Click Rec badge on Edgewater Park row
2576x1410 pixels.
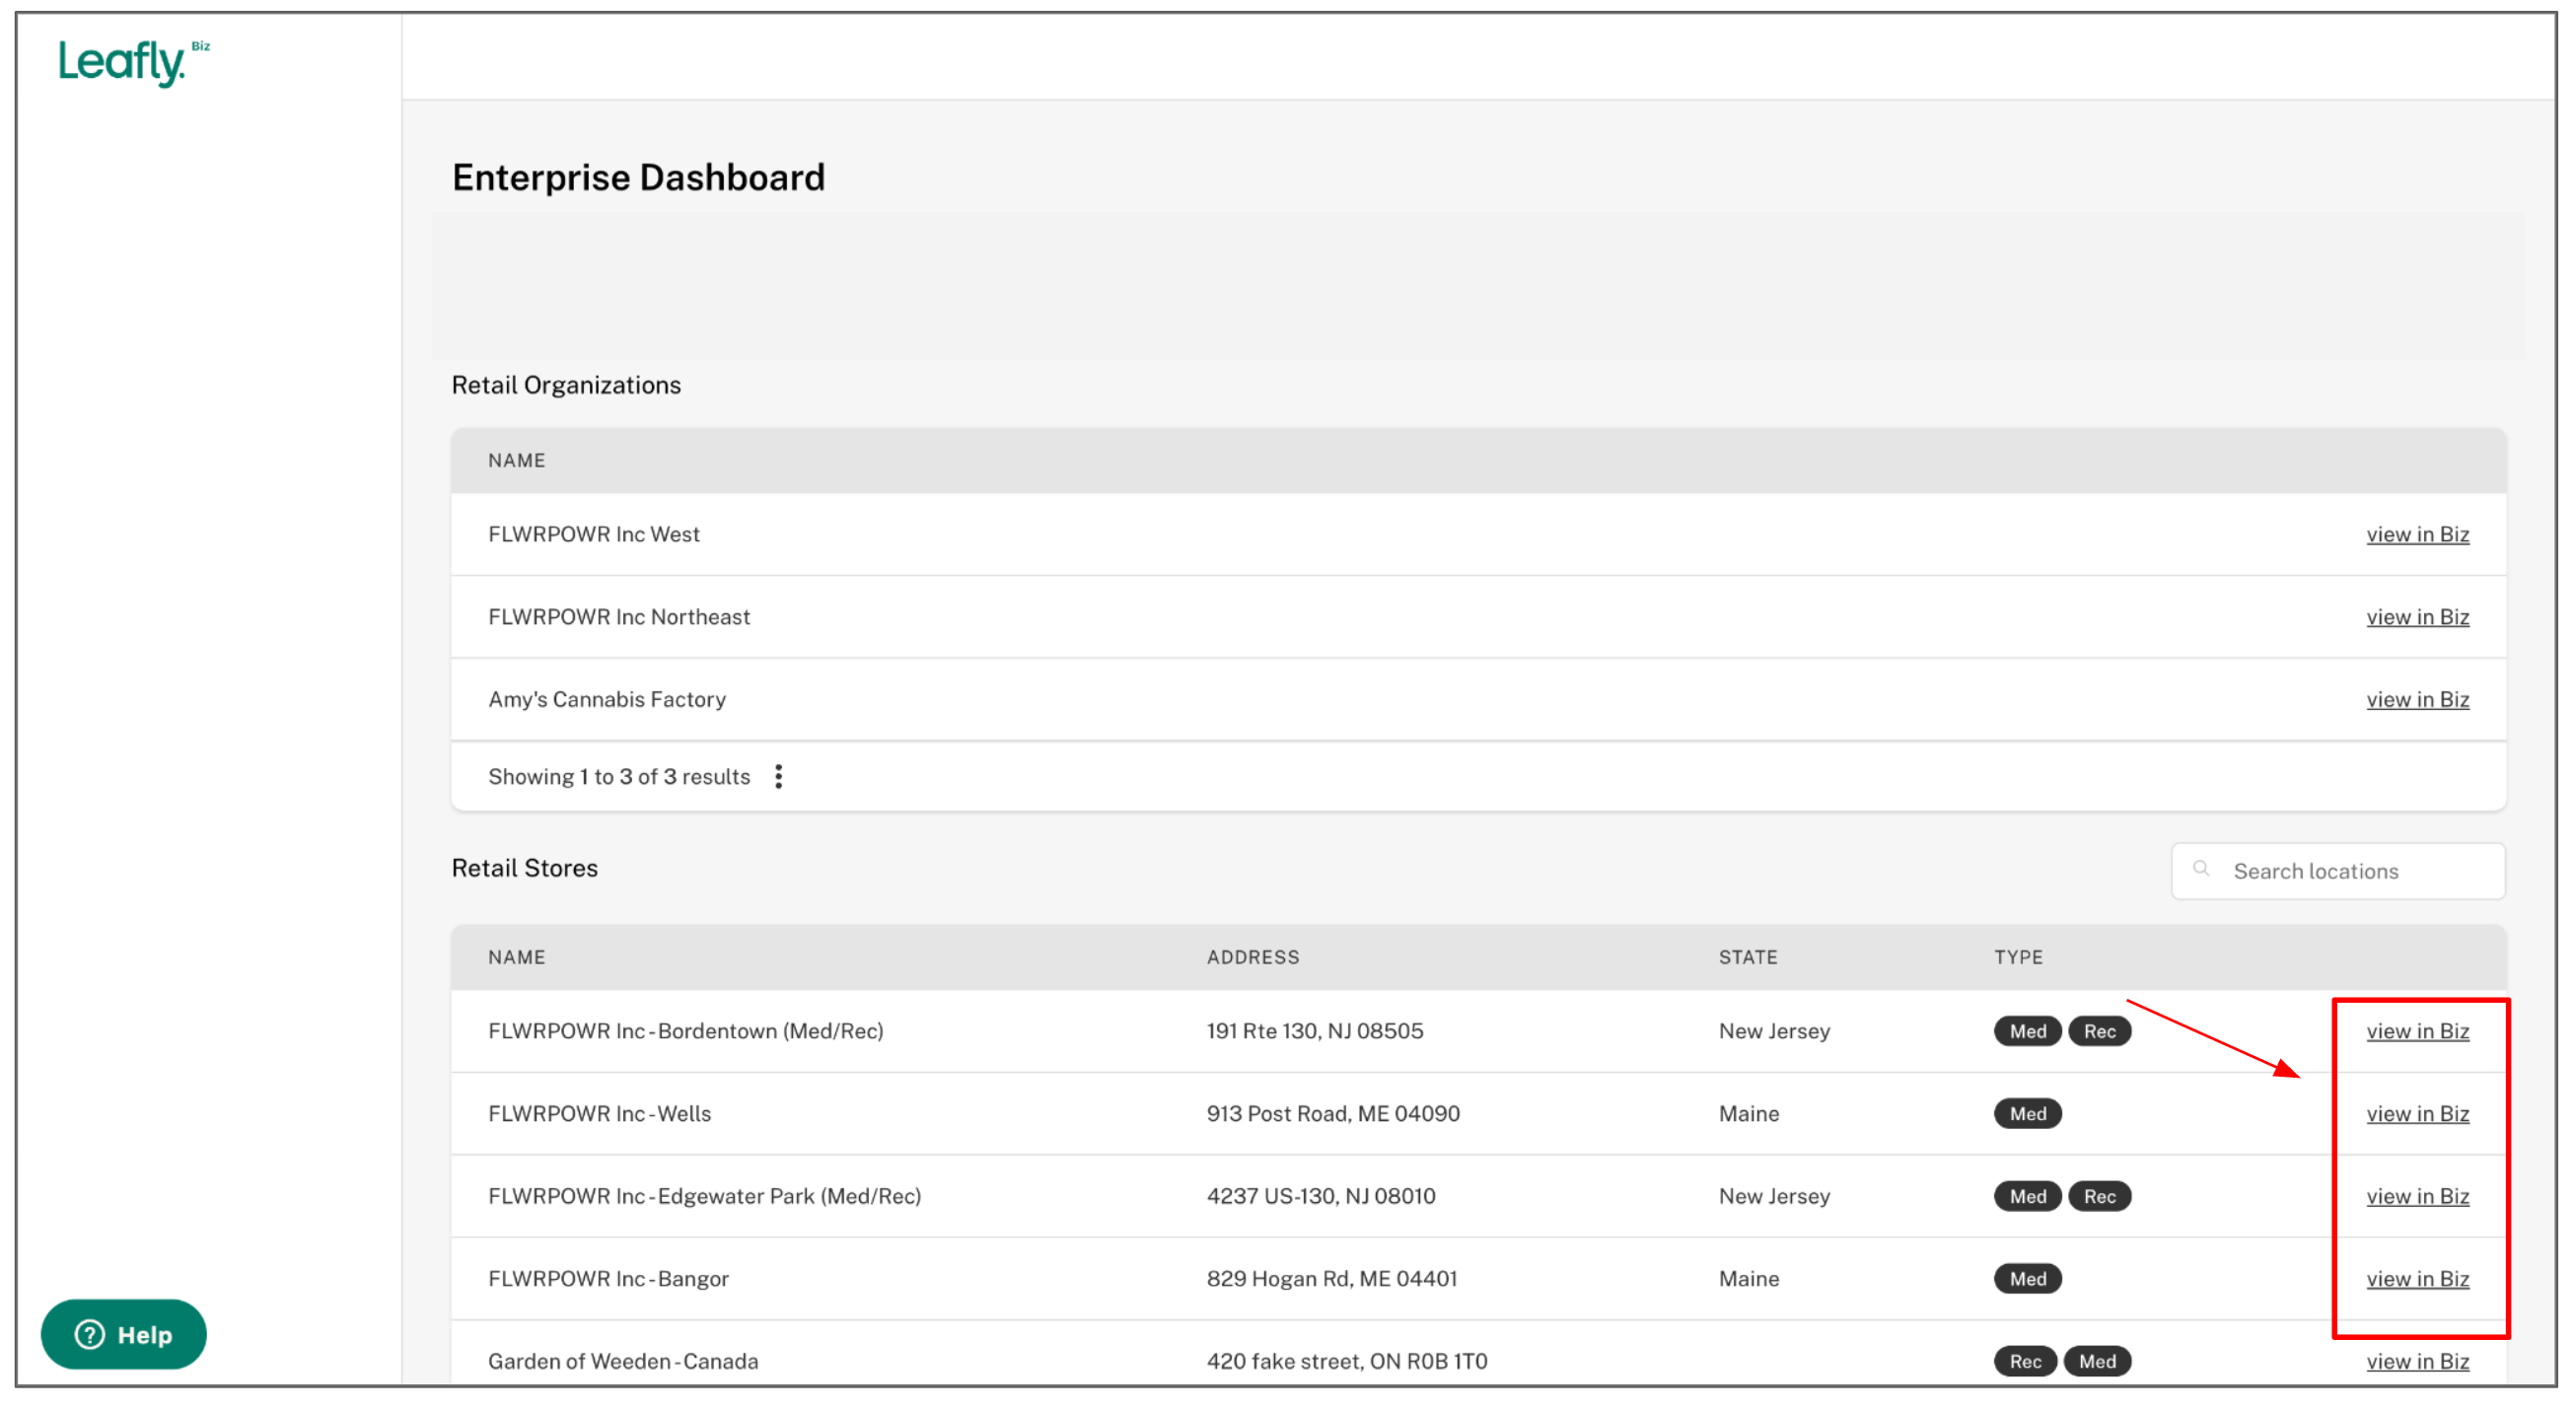(2099, 1197)
